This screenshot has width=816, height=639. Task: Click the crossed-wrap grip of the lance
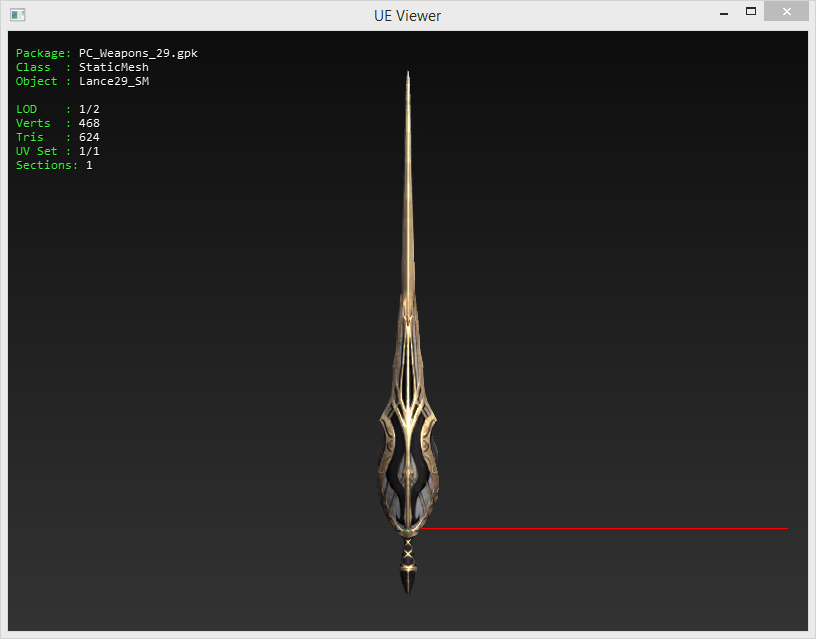click(x=407, y=548)
